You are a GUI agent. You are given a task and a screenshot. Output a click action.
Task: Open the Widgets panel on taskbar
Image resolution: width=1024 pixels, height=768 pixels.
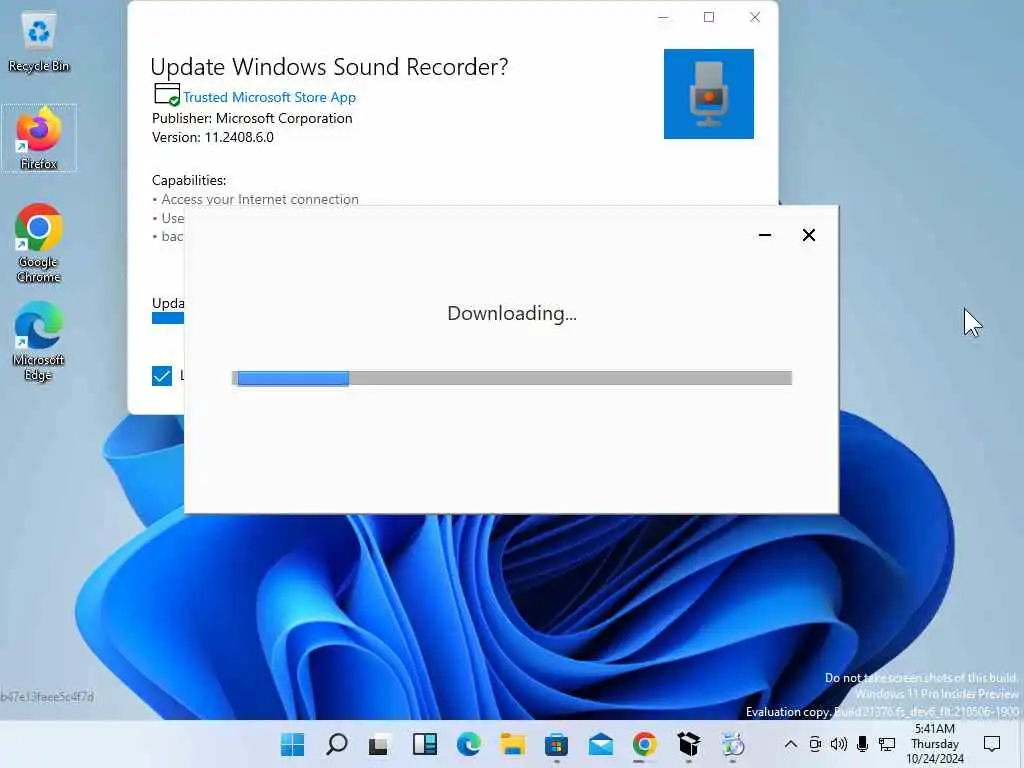coord(424,744)
